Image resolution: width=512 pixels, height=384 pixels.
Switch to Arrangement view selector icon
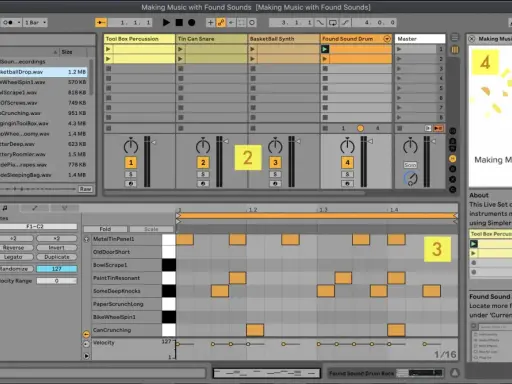point(455,37)
